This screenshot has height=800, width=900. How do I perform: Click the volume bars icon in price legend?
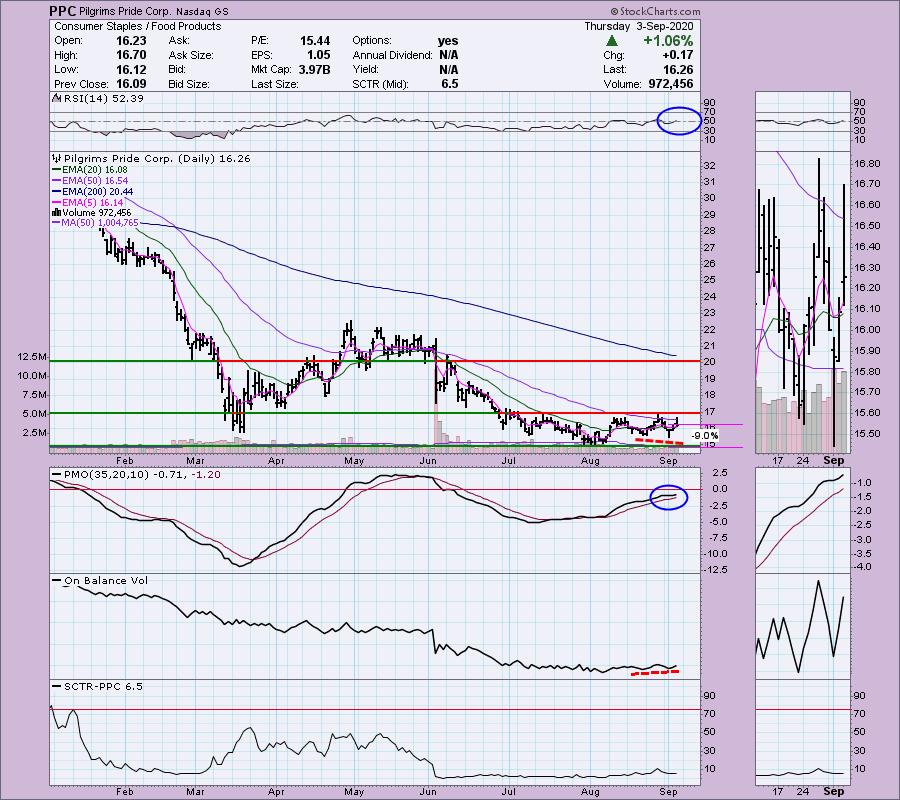coord(56,213)
